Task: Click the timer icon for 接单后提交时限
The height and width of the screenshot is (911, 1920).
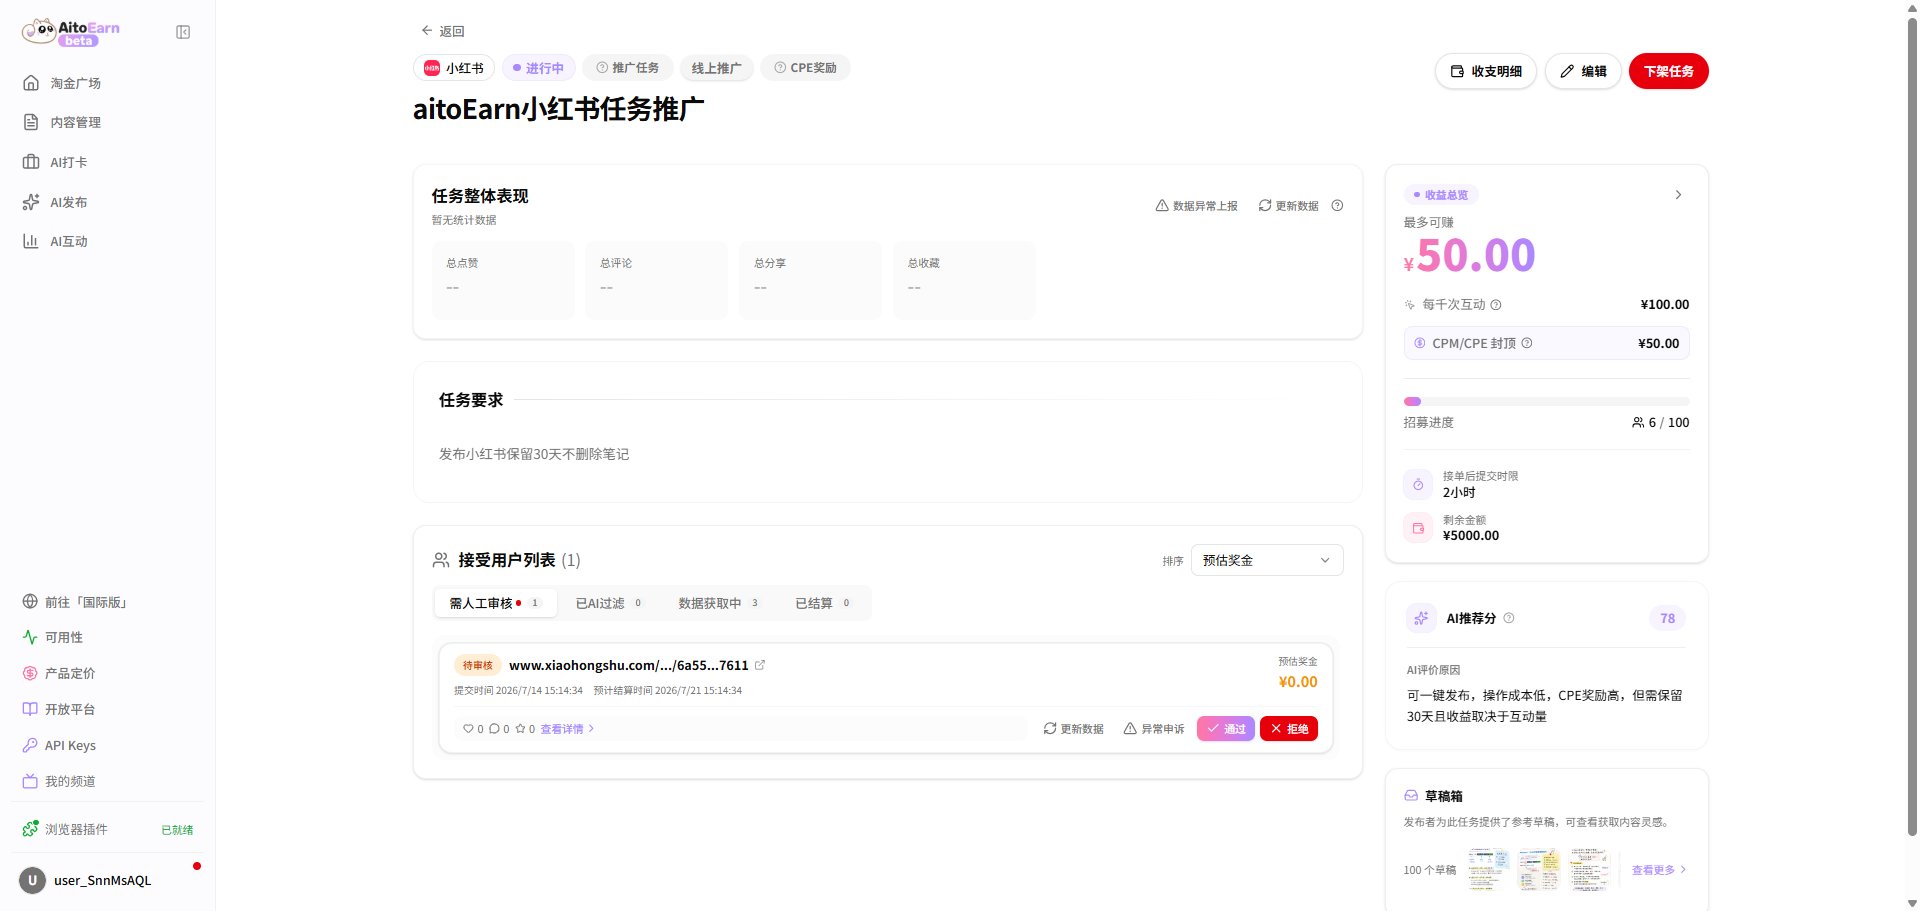Action: click(x=1418, y=484)
